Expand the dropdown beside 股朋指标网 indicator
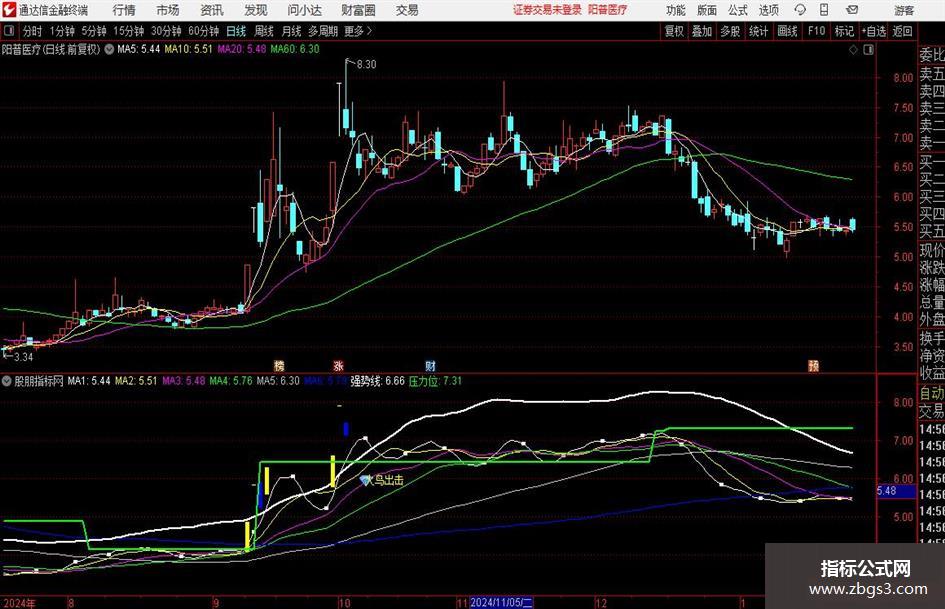The width and height of the screenshot is (945, 609). pyautogui.click(x=7, y=381)
